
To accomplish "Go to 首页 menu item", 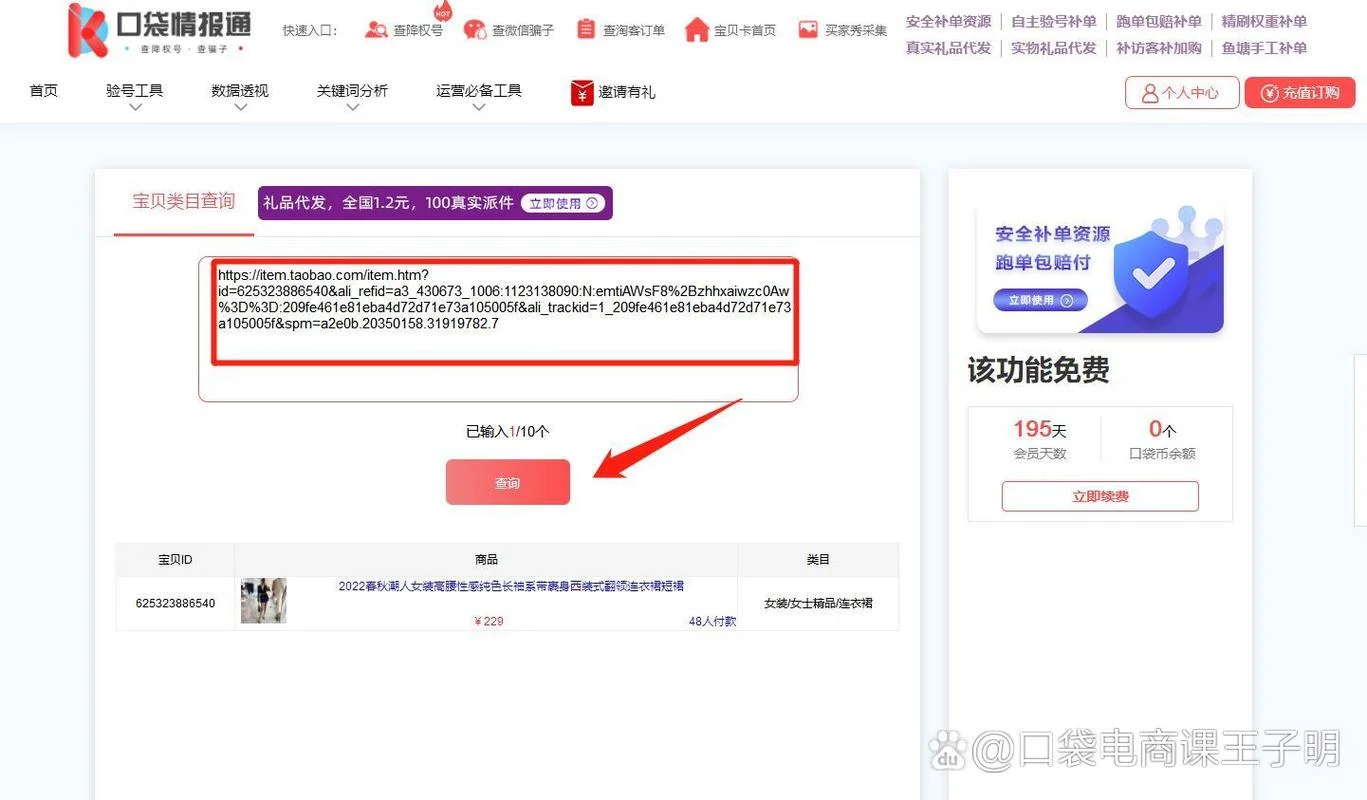I will pyautogui.click(x=44, y=91).
